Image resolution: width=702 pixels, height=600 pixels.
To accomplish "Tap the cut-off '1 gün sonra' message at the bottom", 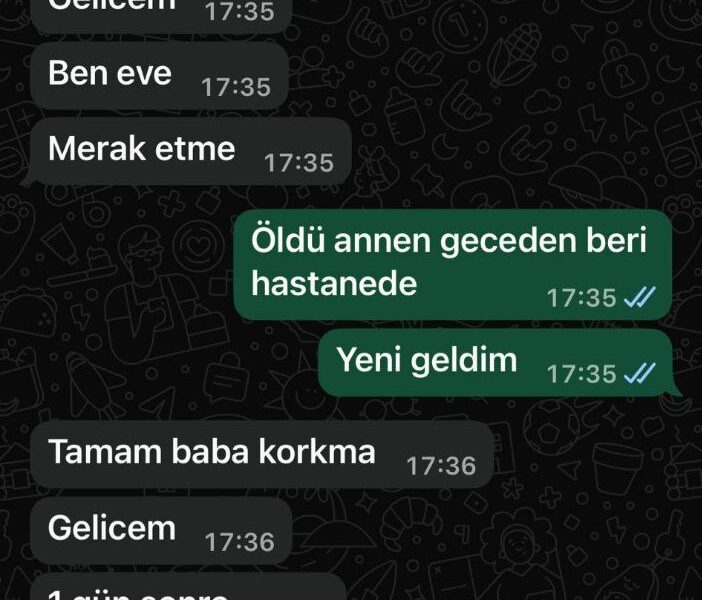I will pos(188,587).
